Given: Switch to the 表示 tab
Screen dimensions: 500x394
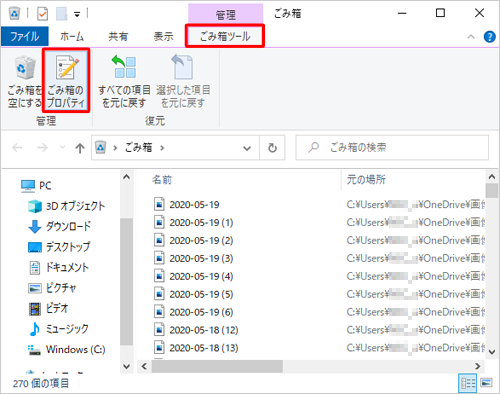Looking at the screenshot, I should click(x=163, y=36).
